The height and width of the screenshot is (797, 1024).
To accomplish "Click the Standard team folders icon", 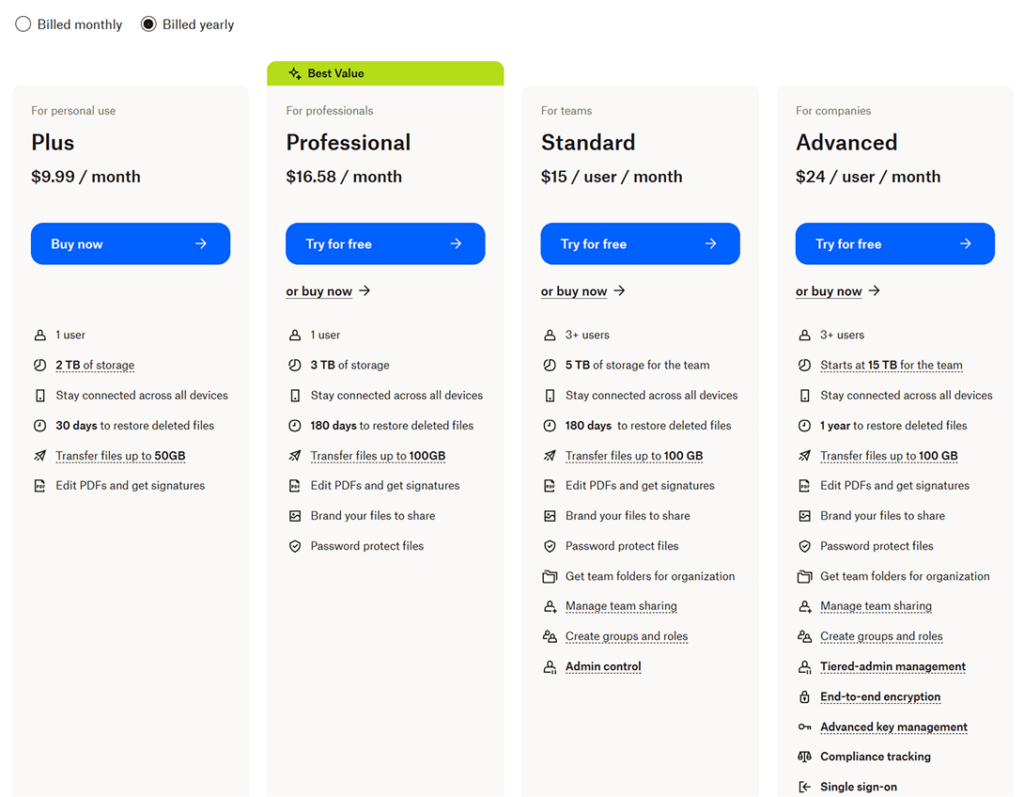I will point(550,576).
